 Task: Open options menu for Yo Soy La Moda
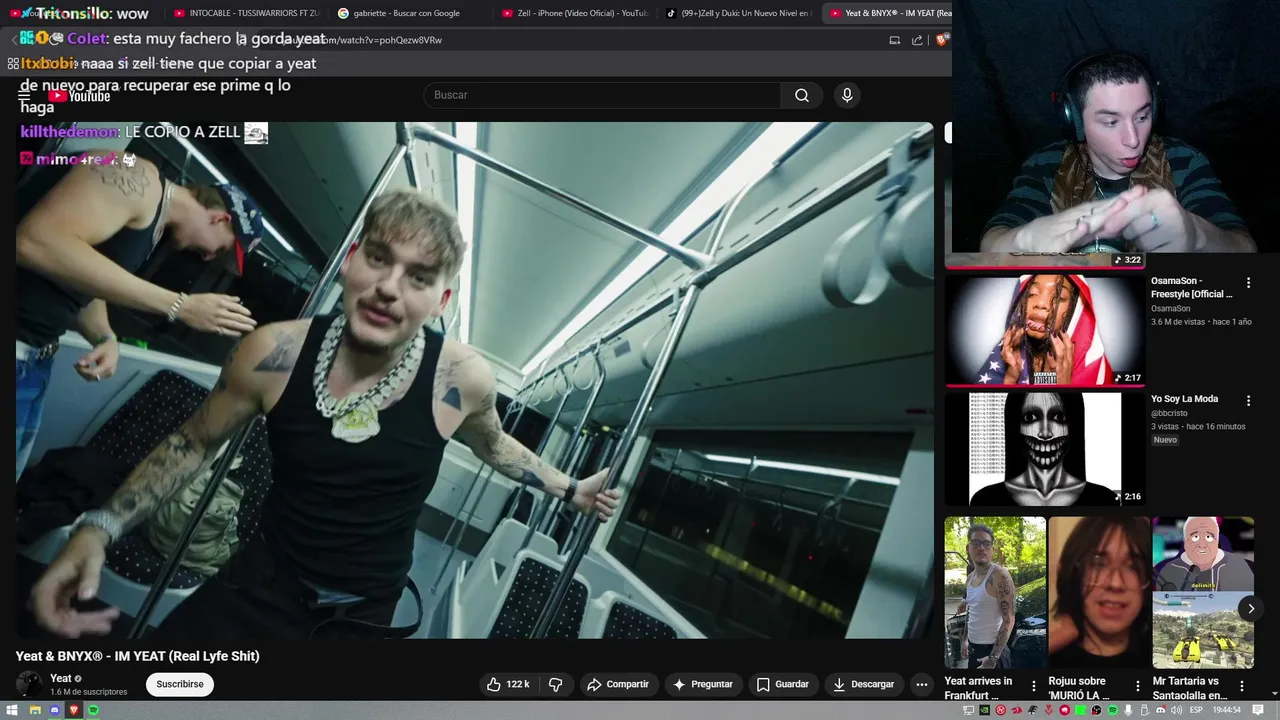(1248, 400)
